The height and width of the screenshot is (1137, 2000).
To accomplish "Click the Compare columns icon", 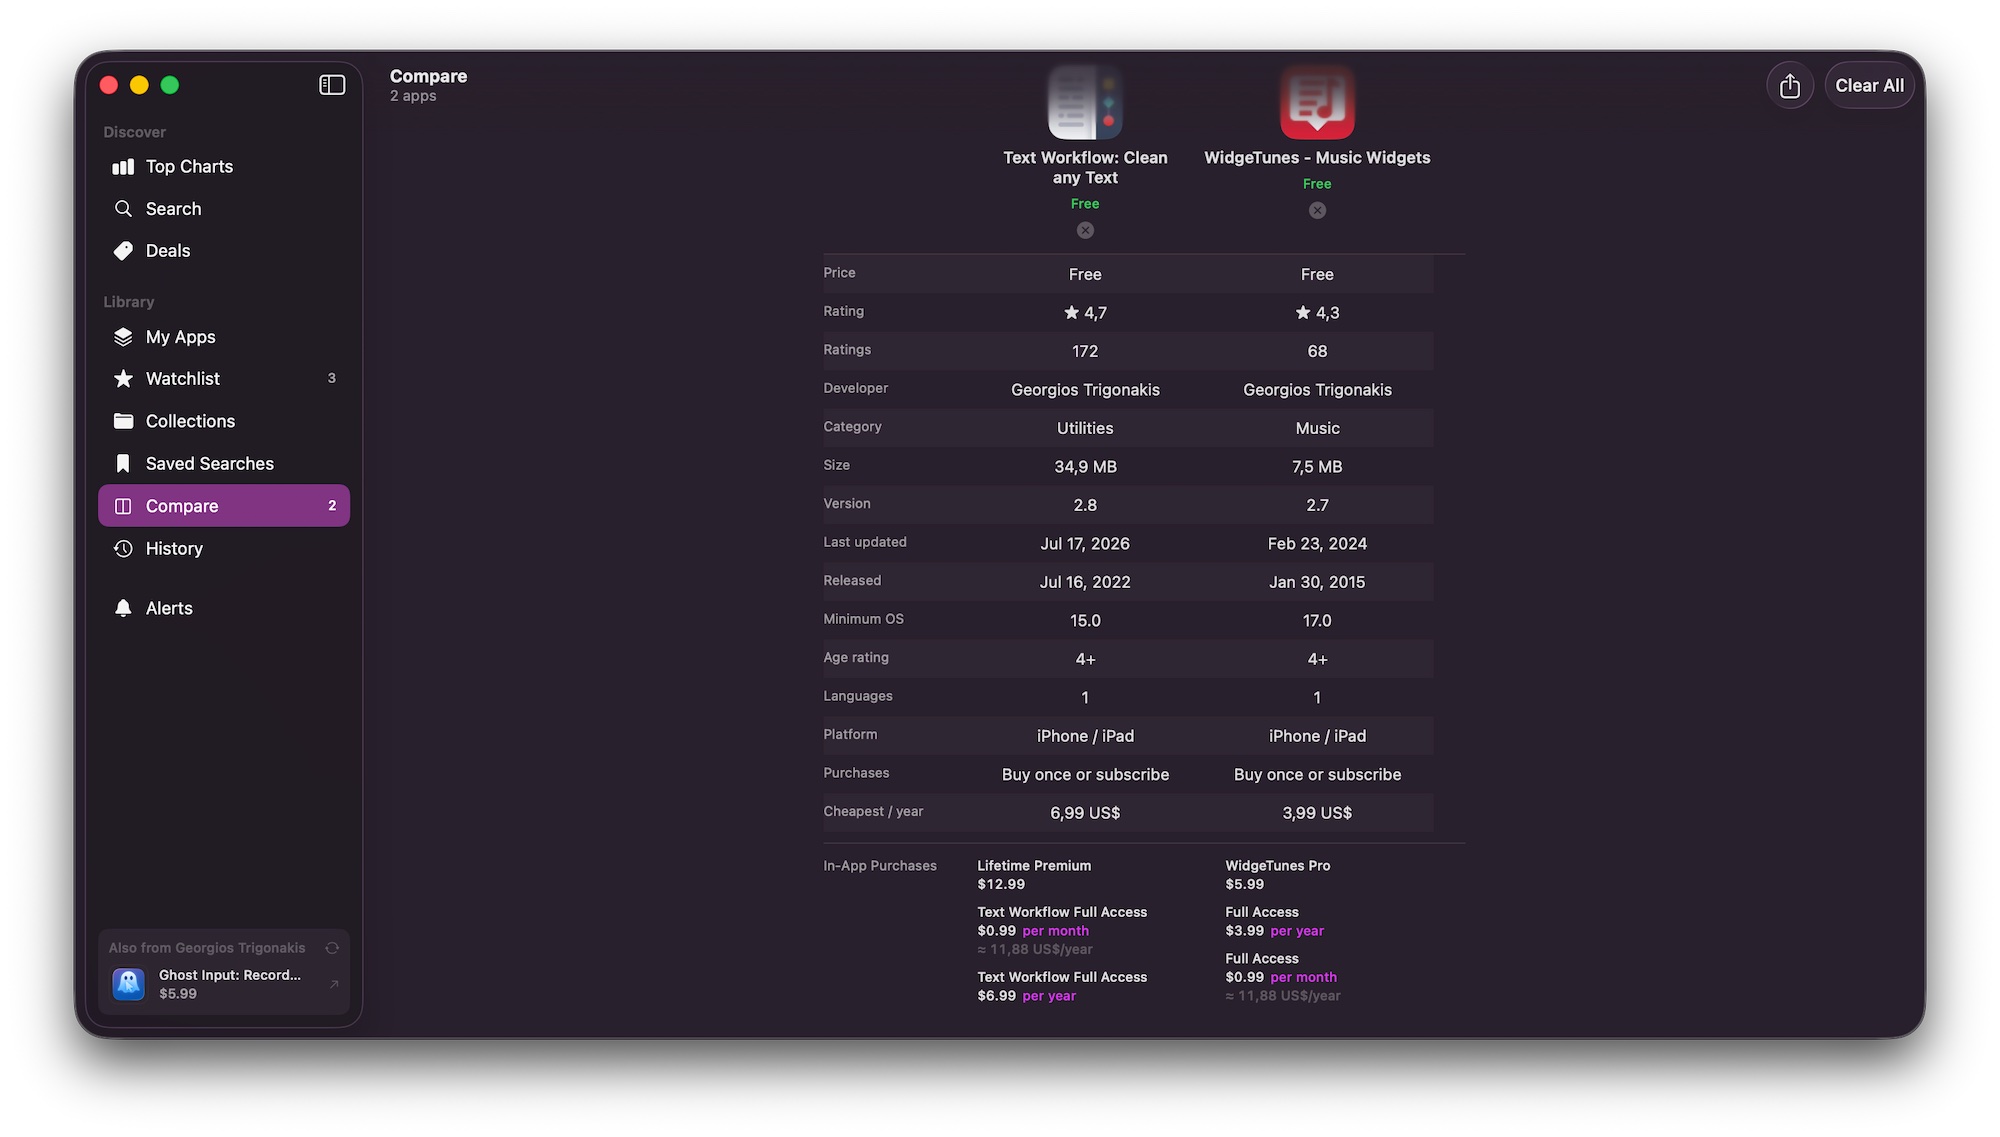I will click(123, 506).
